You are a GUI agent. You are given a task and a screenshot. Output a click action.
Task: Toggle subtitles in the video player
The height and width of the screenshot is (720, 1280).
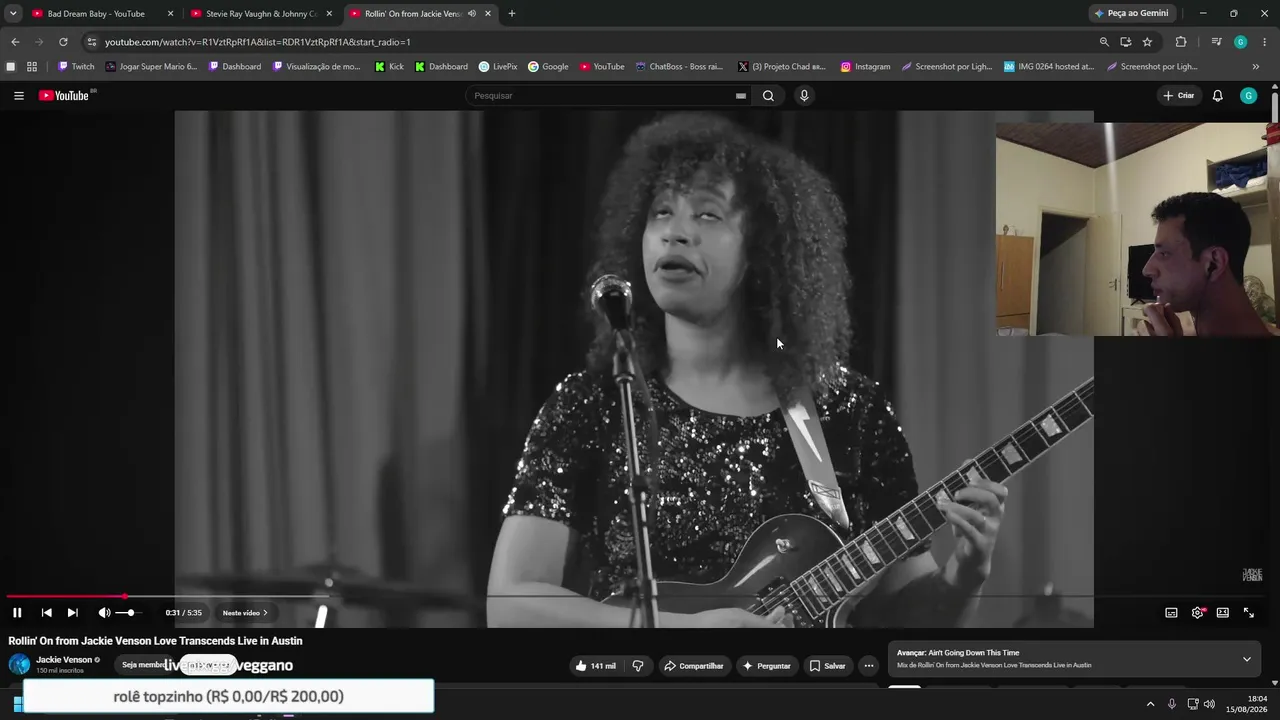point(1171,613)
